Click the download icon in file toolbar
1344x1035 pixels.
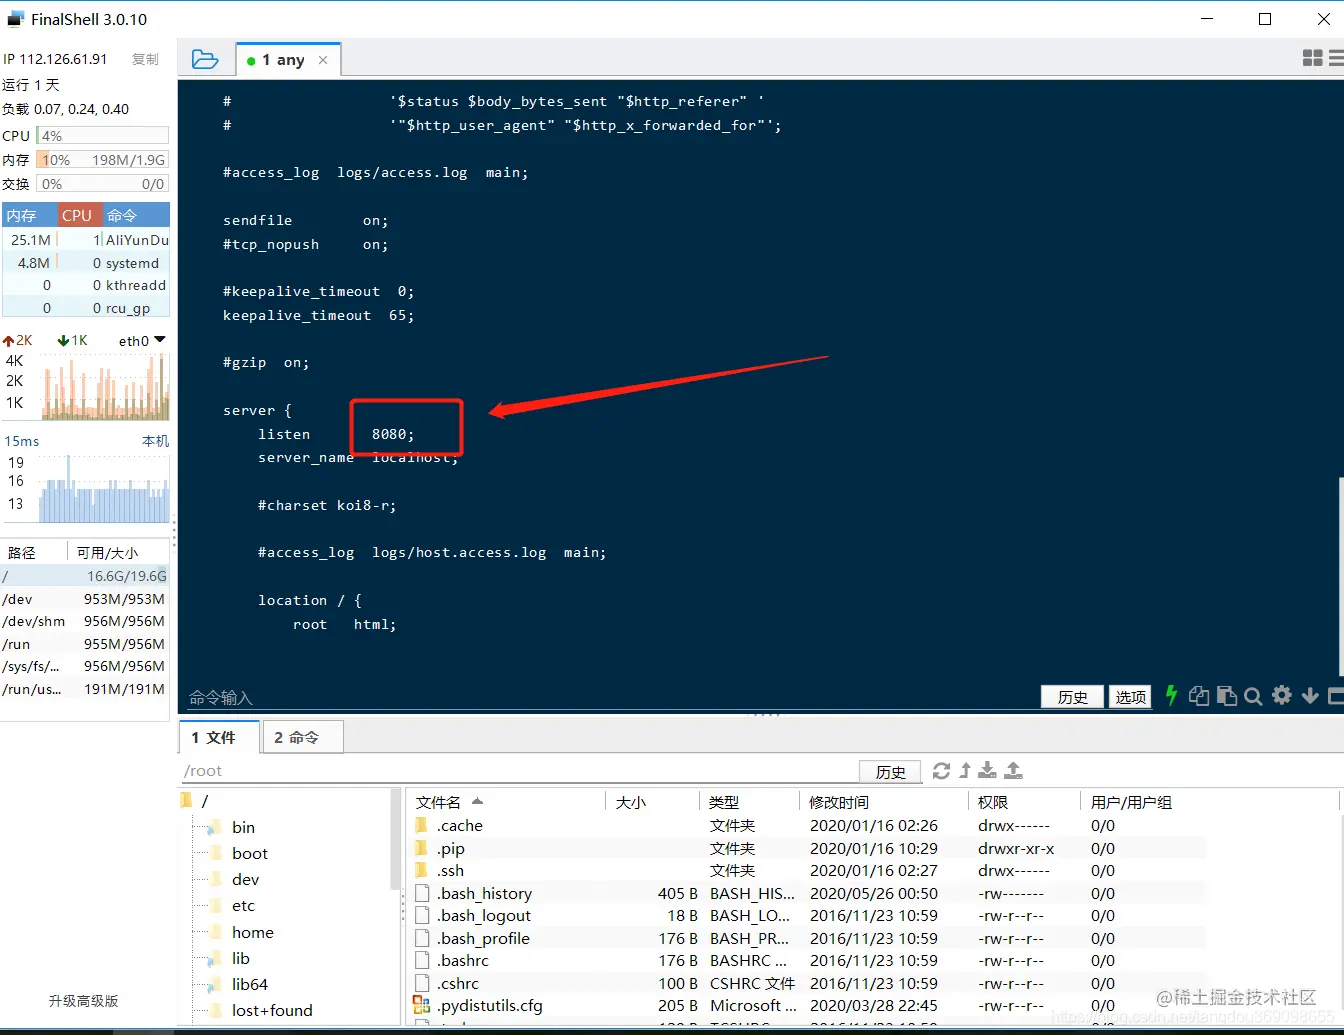987,770
